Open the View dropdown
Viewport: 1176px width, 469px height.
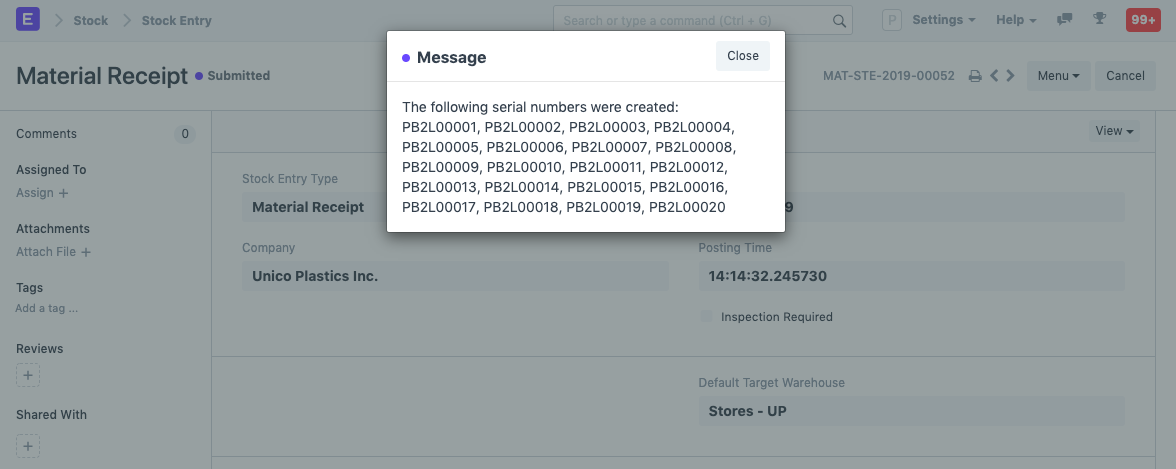pos(1114,131)
